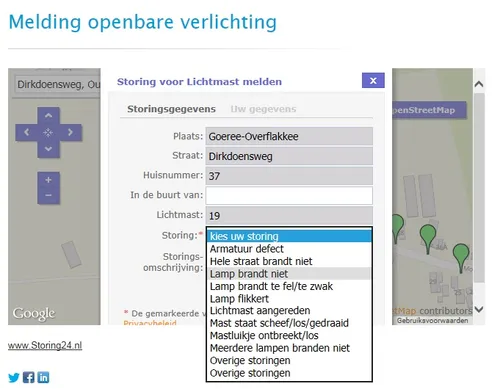This screenshot has width=500, height=389.
Task: Switch to the Uw gegevens tab
Action: pos(263,109)
